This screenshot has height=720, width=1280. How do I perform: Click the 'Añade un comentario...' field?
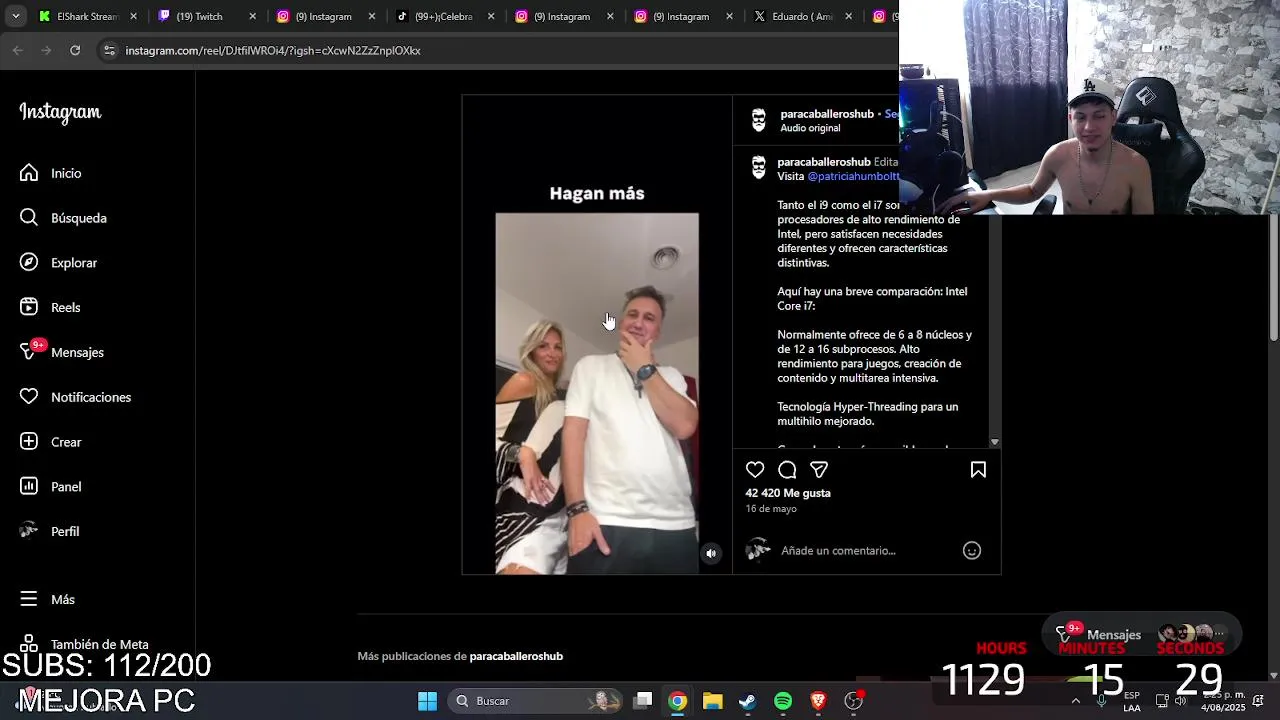click(x=838, y=550)
